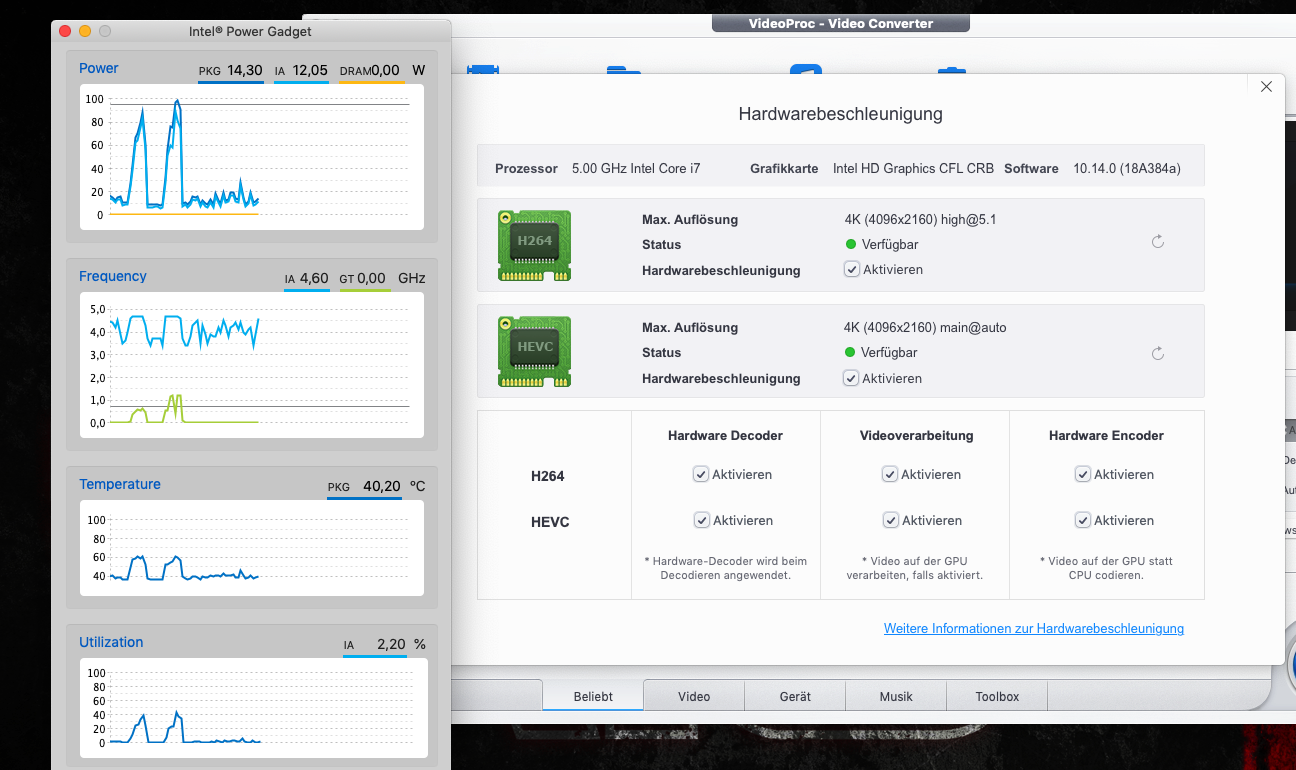
Task: Click the Utilization graph in Intel Power Gadget
Action: 252,707
